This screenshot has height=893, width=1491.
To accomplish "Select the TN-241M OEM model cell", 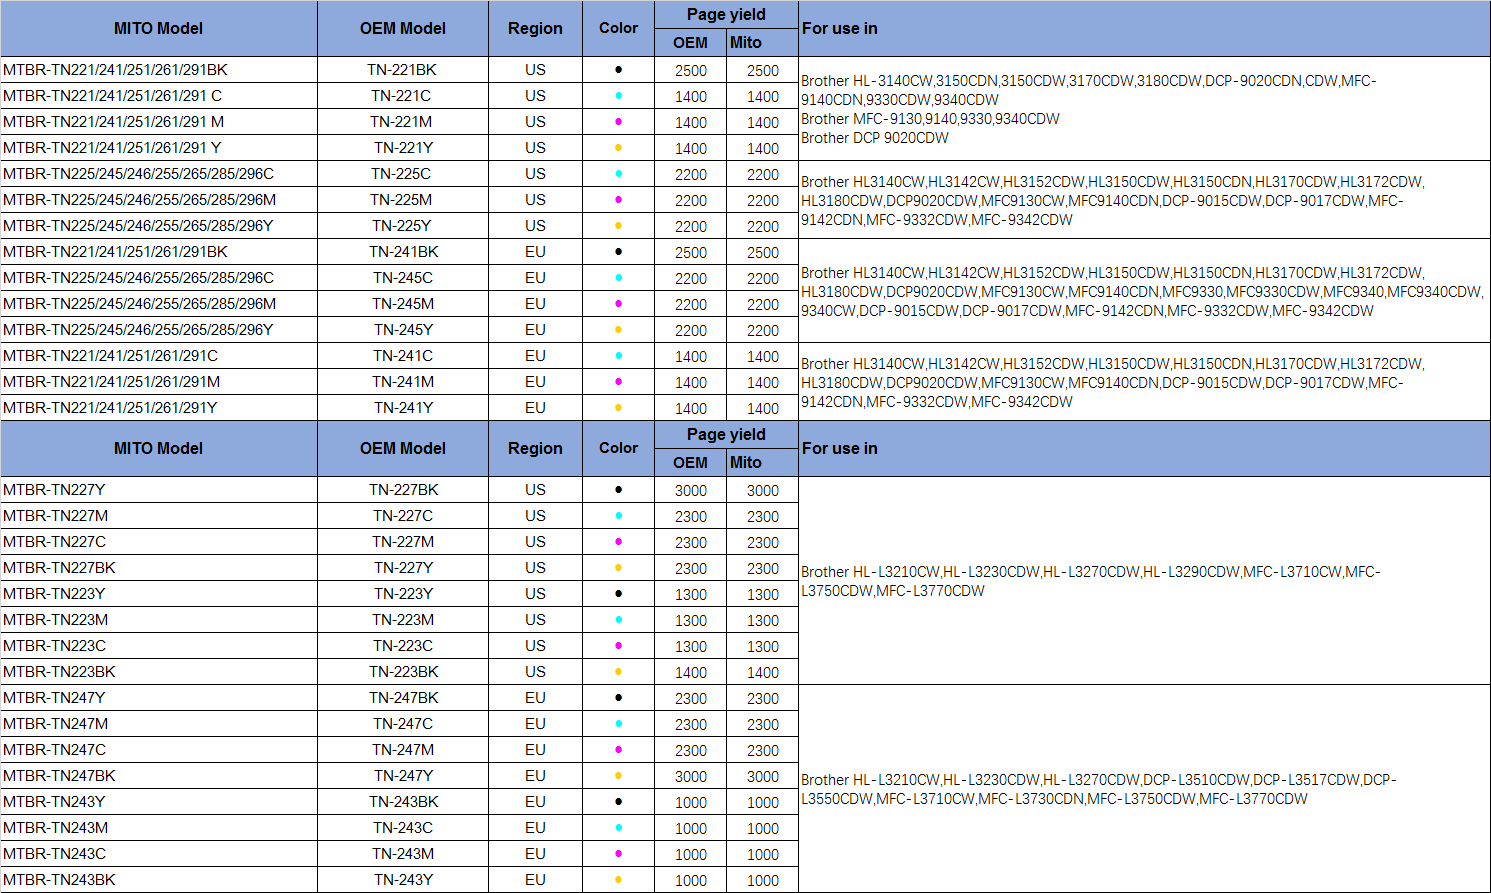I will 402,382.
